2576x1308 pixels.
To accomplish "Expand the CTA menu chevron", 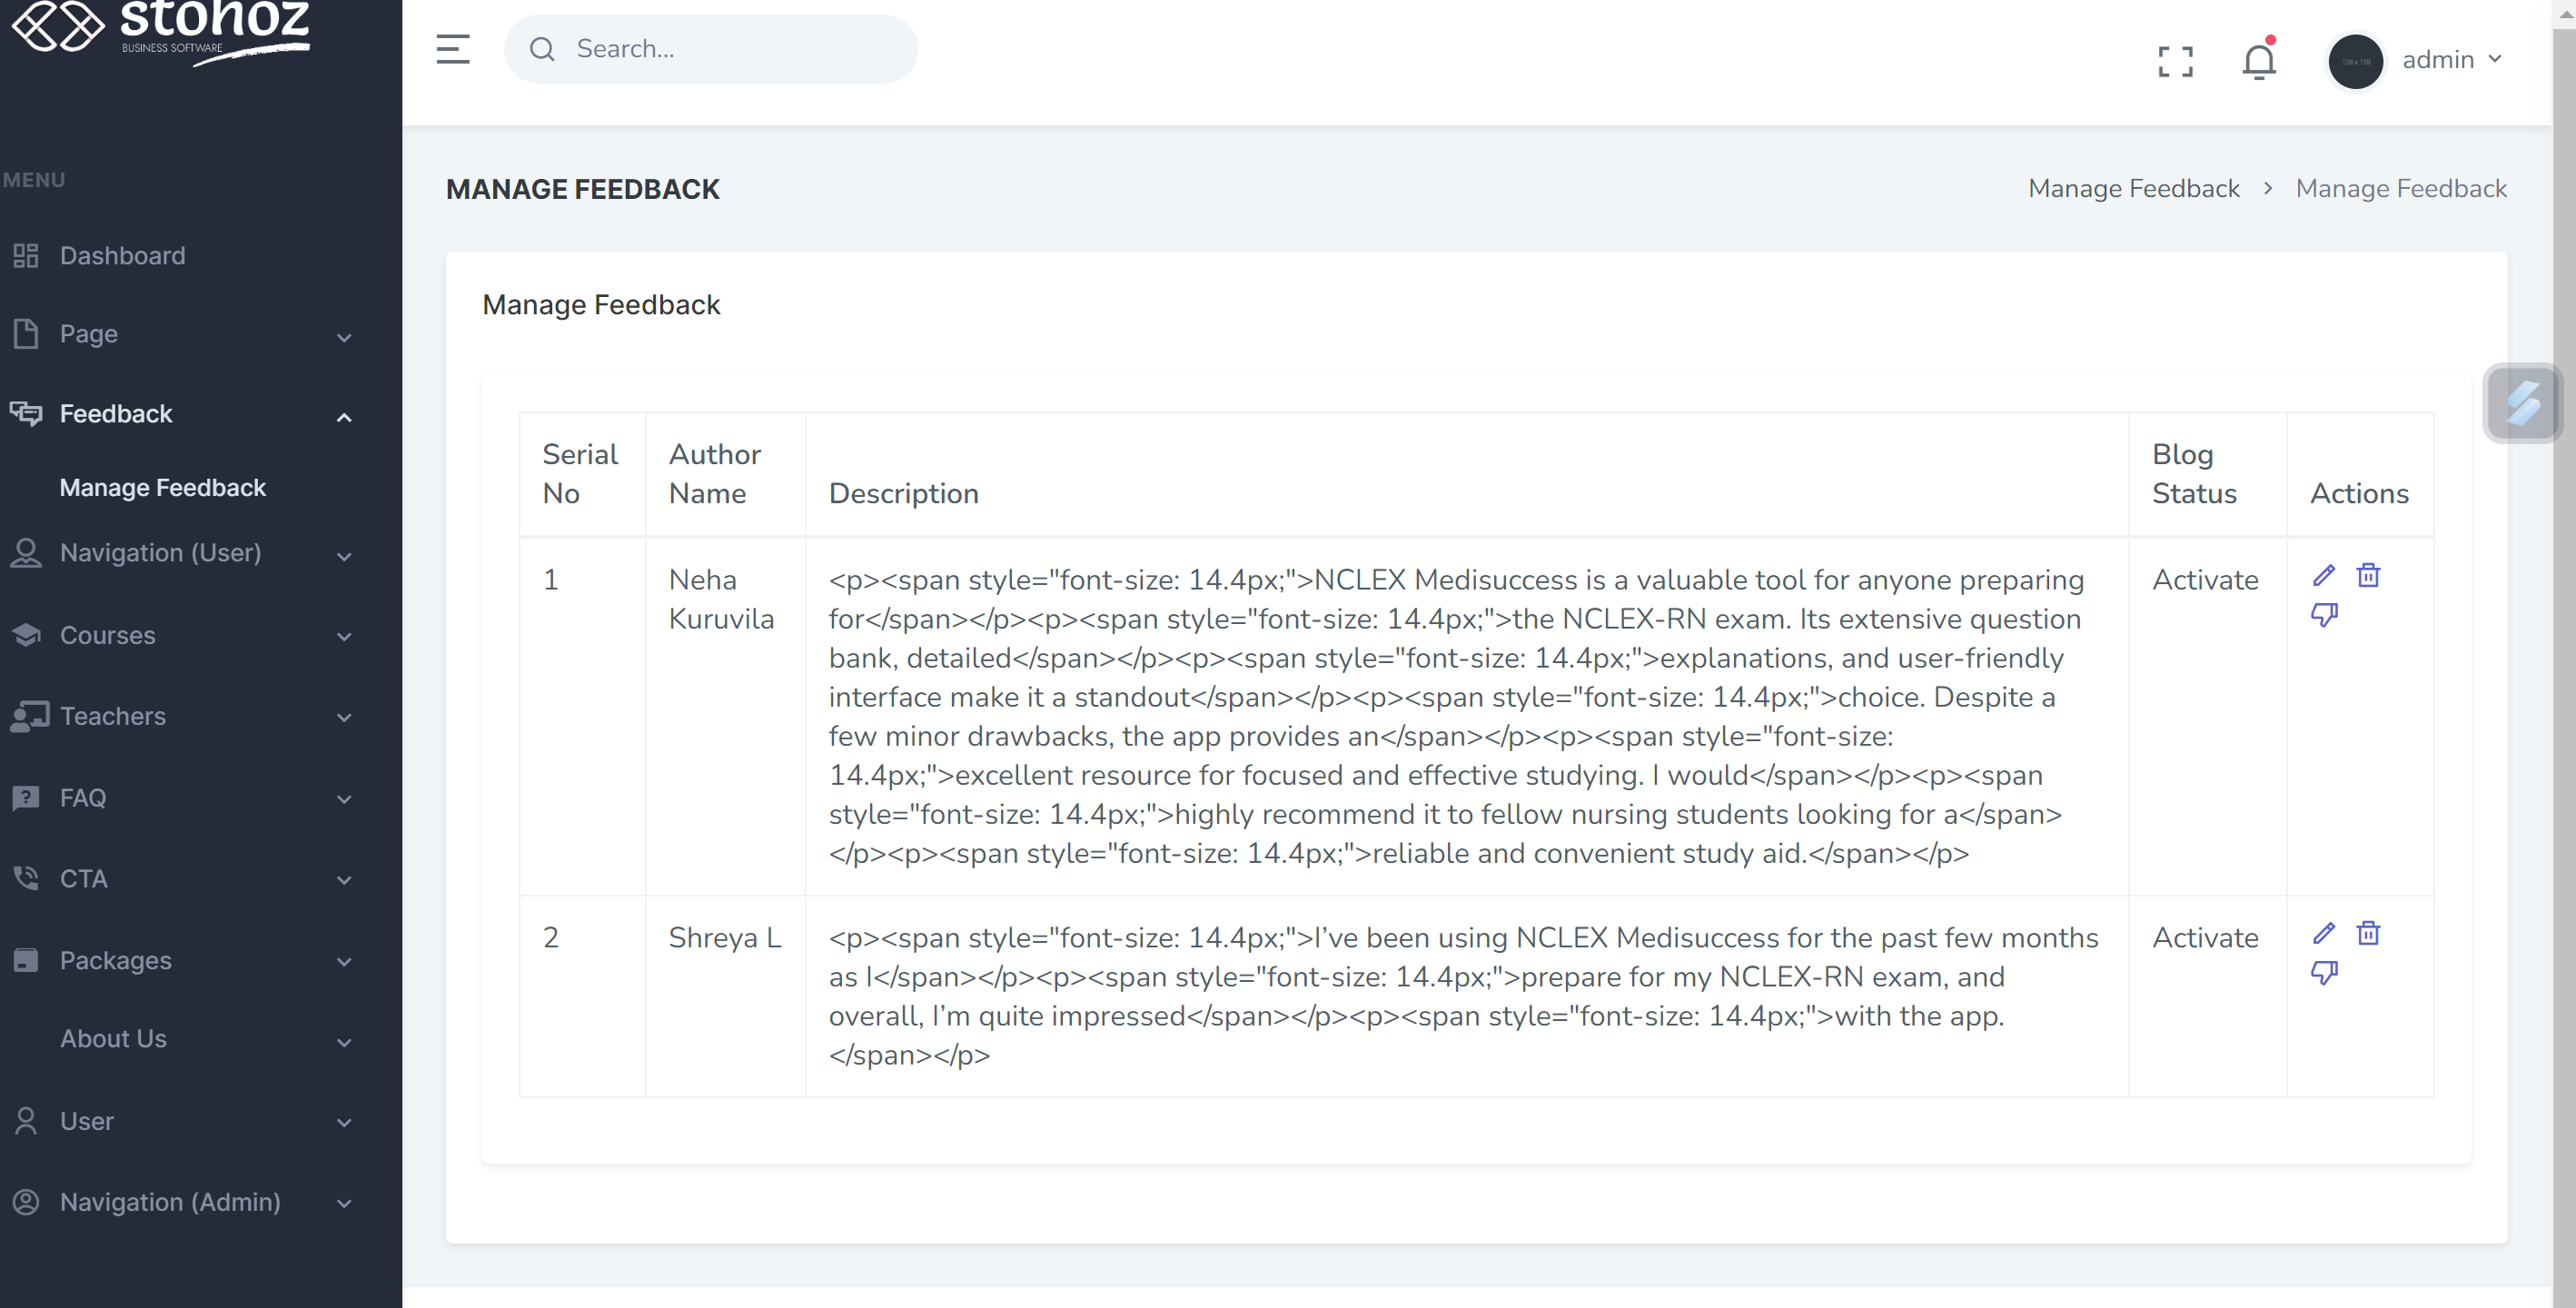I will 344,881.
